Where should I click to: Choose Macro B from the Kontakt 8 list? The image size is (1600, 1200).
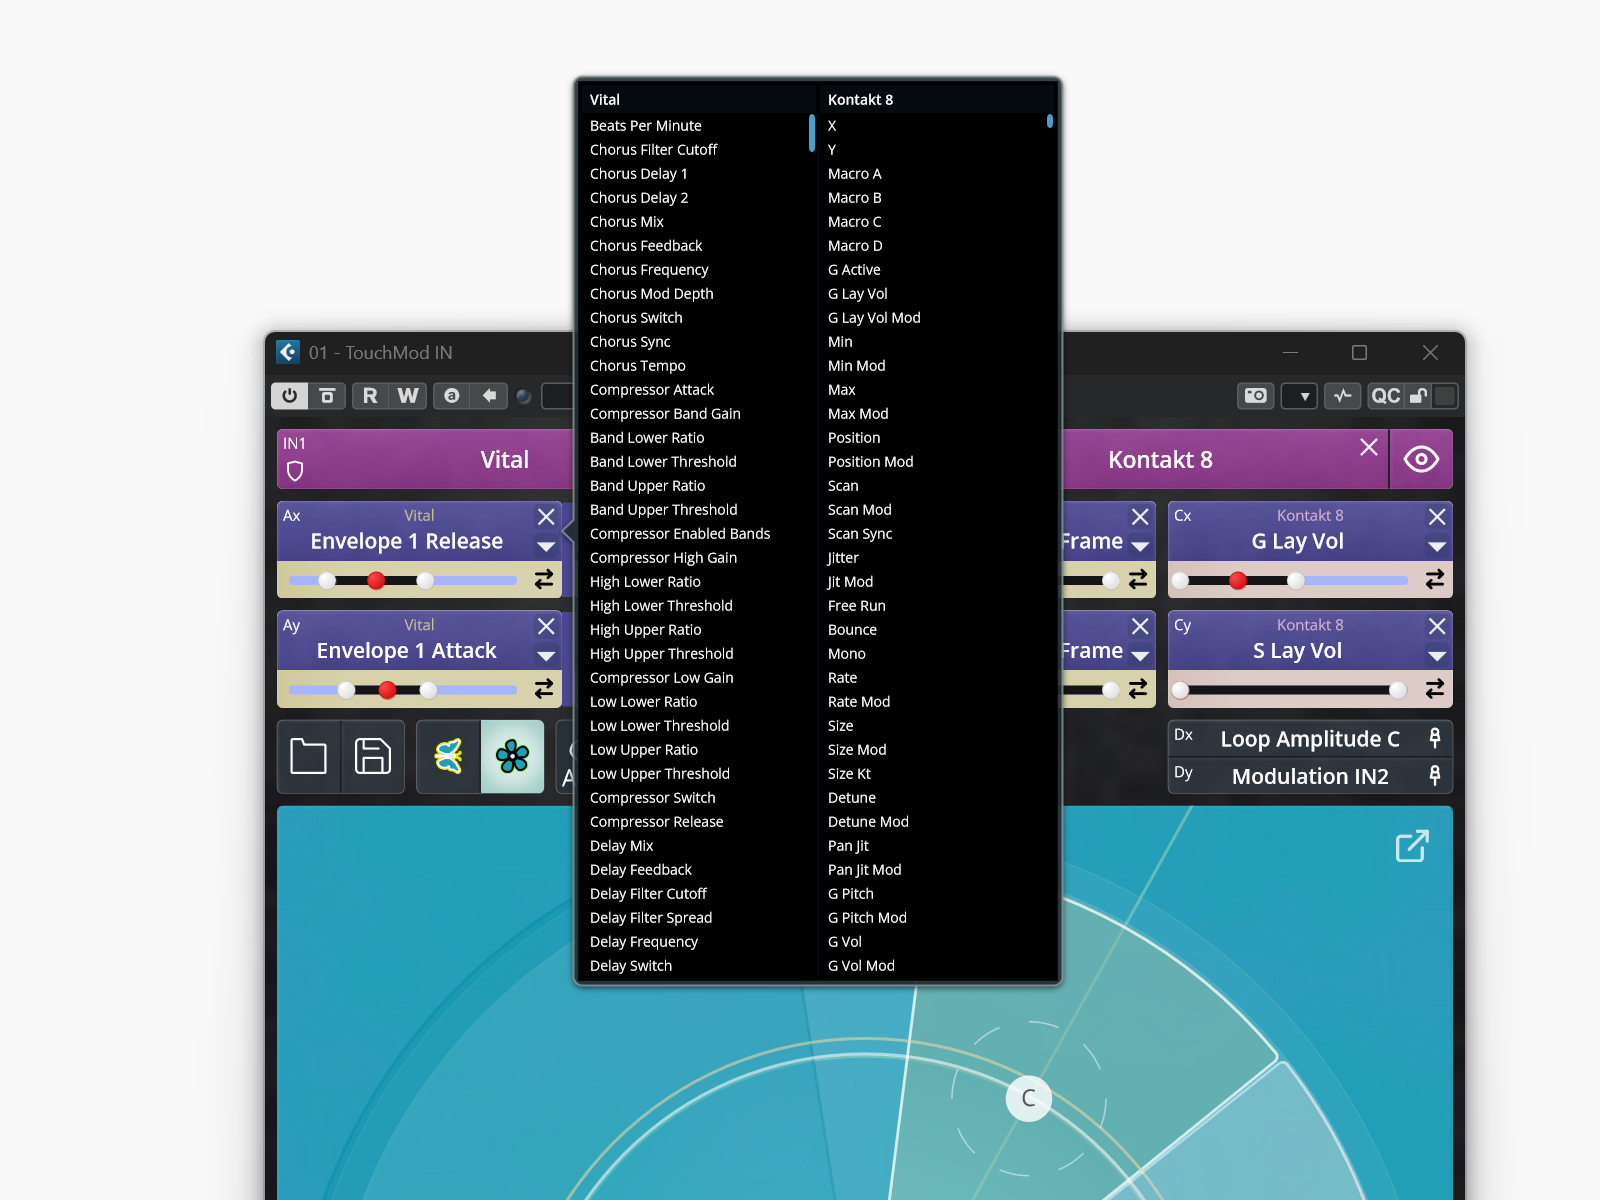pos(855,198)
